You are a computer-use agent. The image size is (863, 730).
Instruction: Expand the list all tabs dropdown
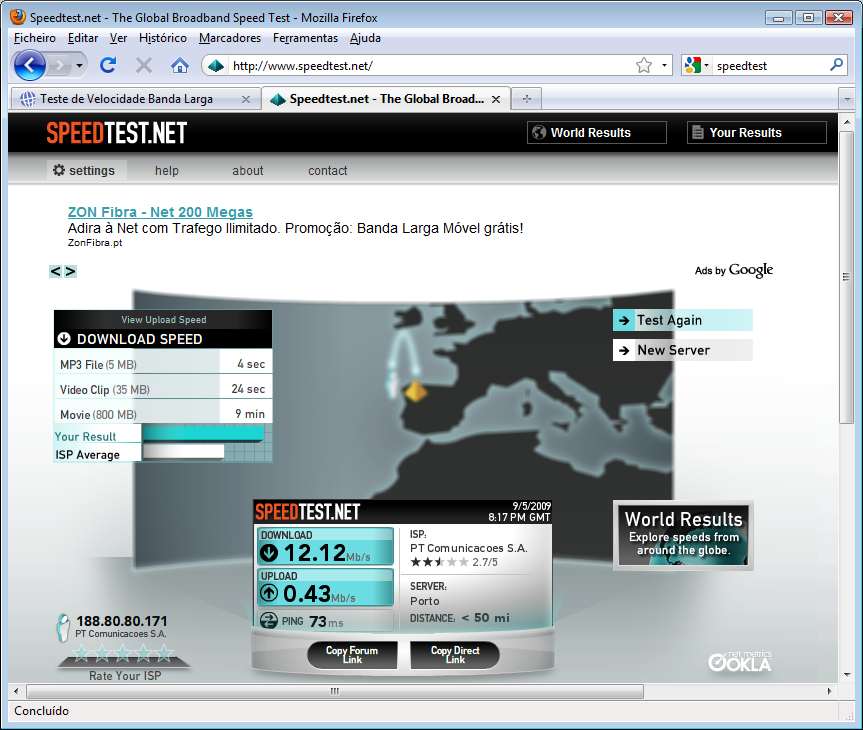pyautogui.click(x=846, y=100)
